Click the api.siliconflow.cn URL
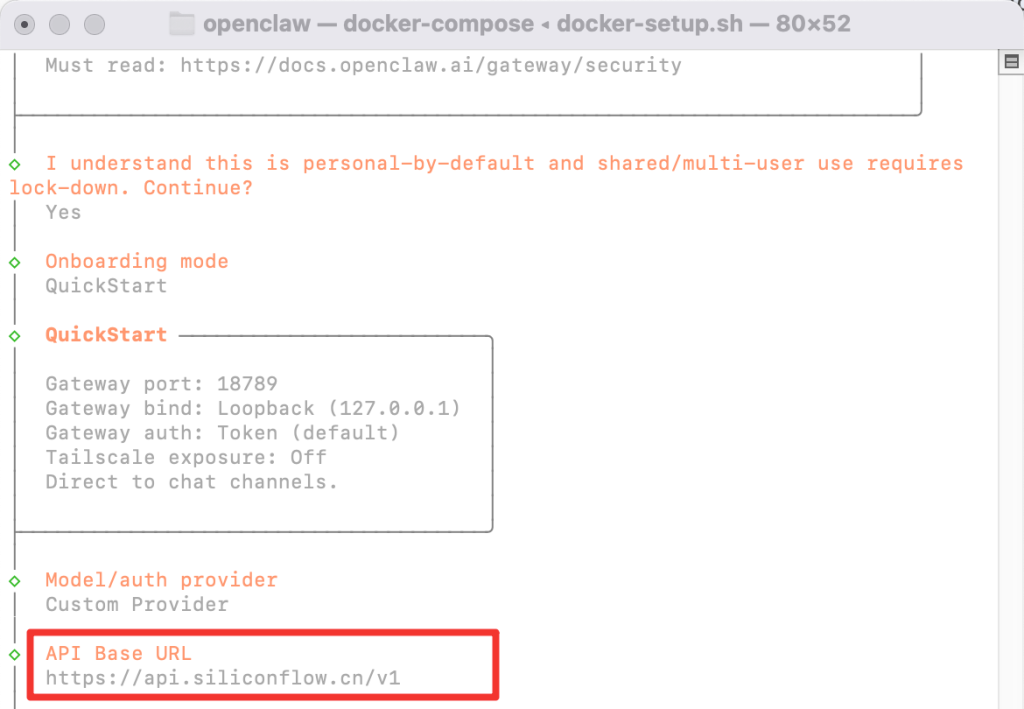Image resolution: width=1024 pixels, height=709 pixels. pos(222,678)
